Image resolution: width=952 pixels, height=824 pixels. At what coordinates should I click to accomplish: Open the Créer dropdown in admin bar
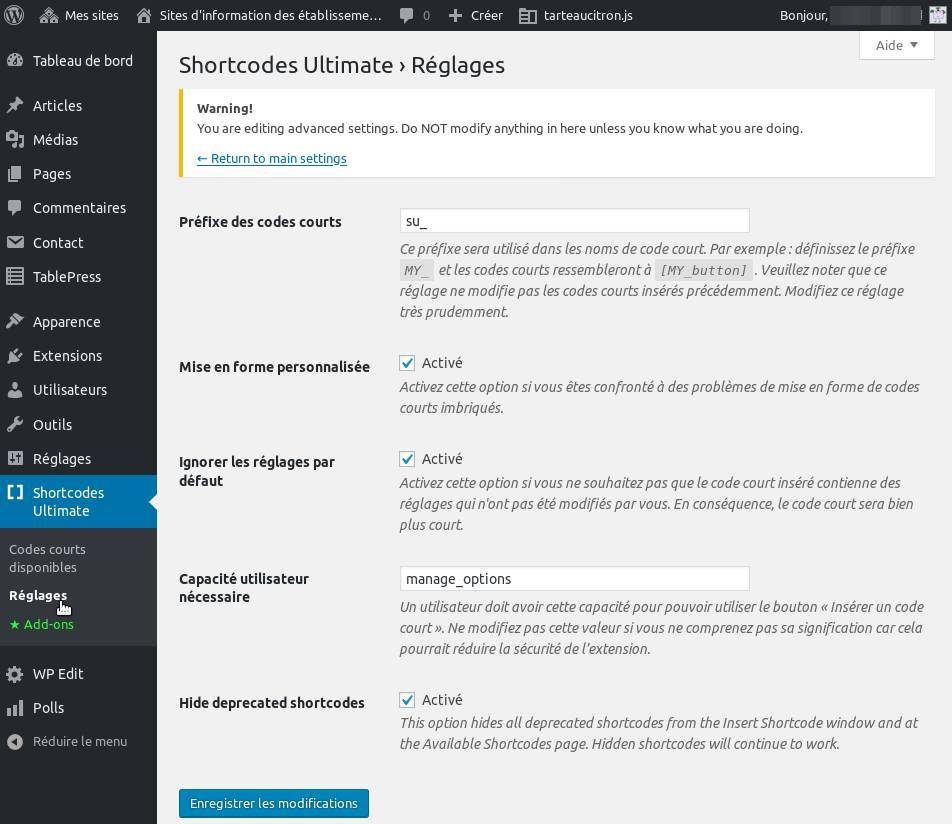tap(475, 15)
